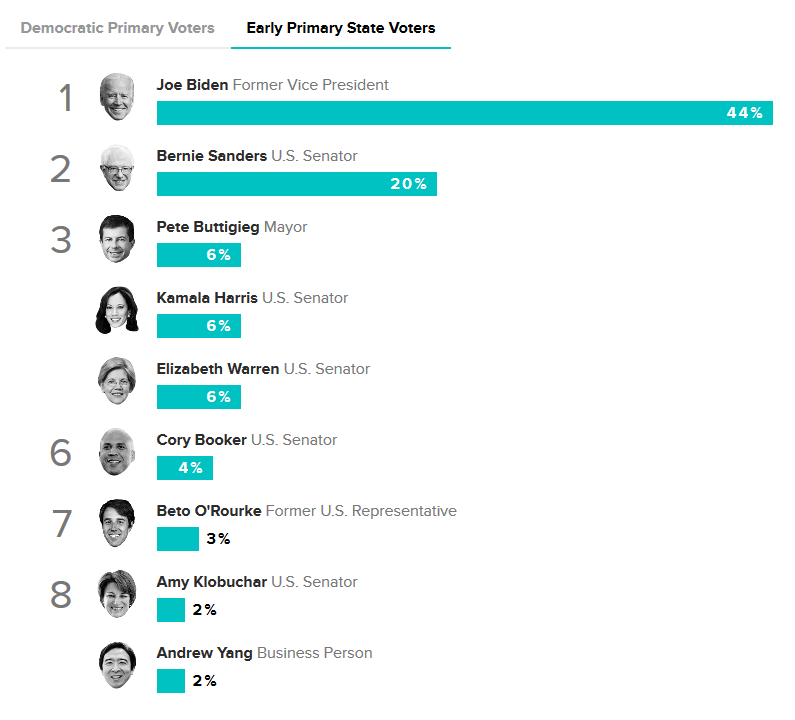Click Cory Booker's 4% bar
795x720 pixels.
click(185, 468)
